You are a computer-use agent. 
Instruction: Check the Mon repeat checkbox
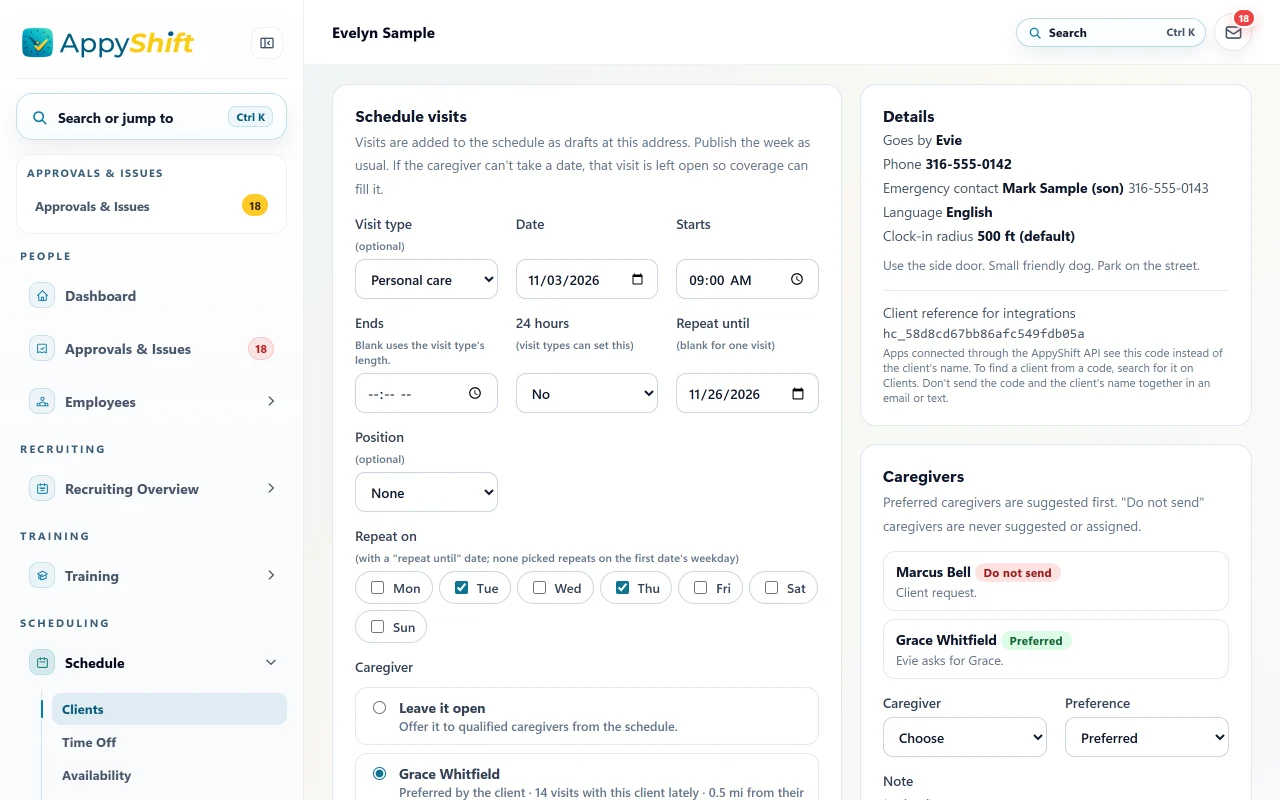(x=377, y=588)
